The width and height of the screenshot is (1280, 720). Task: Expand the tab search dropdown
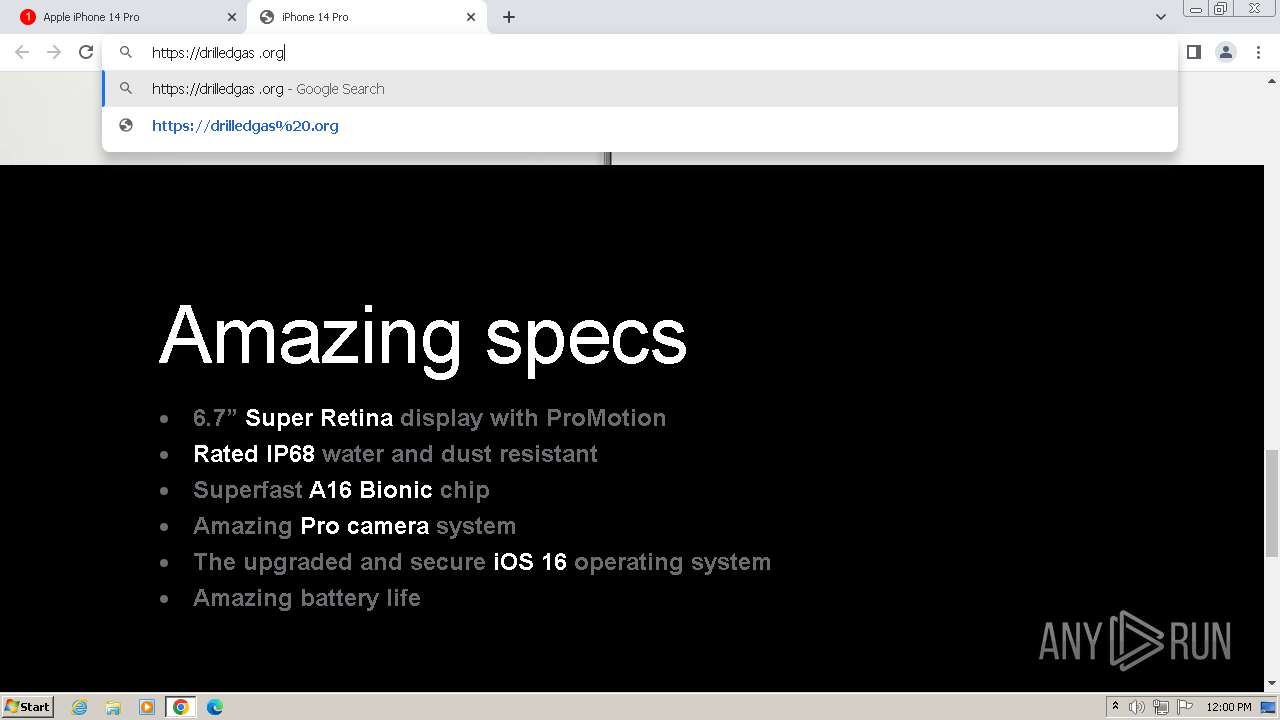(1161, 17)
